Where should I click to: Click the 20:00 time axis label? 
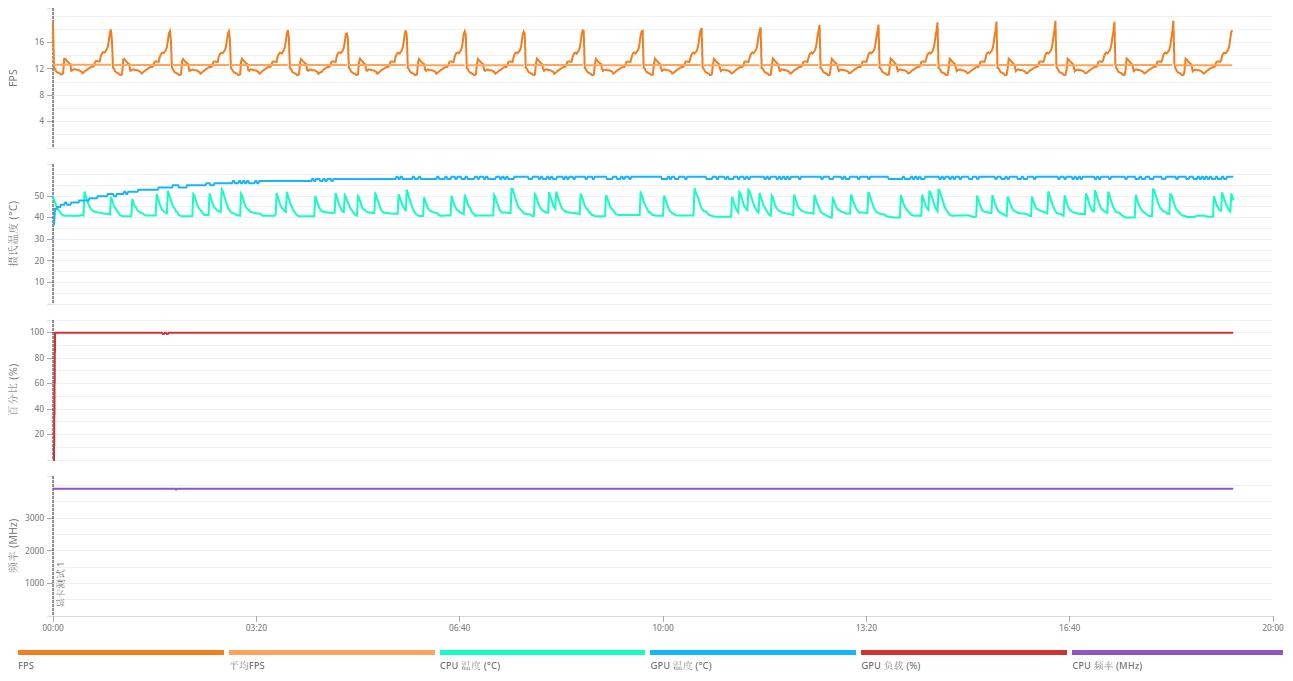1272,628
